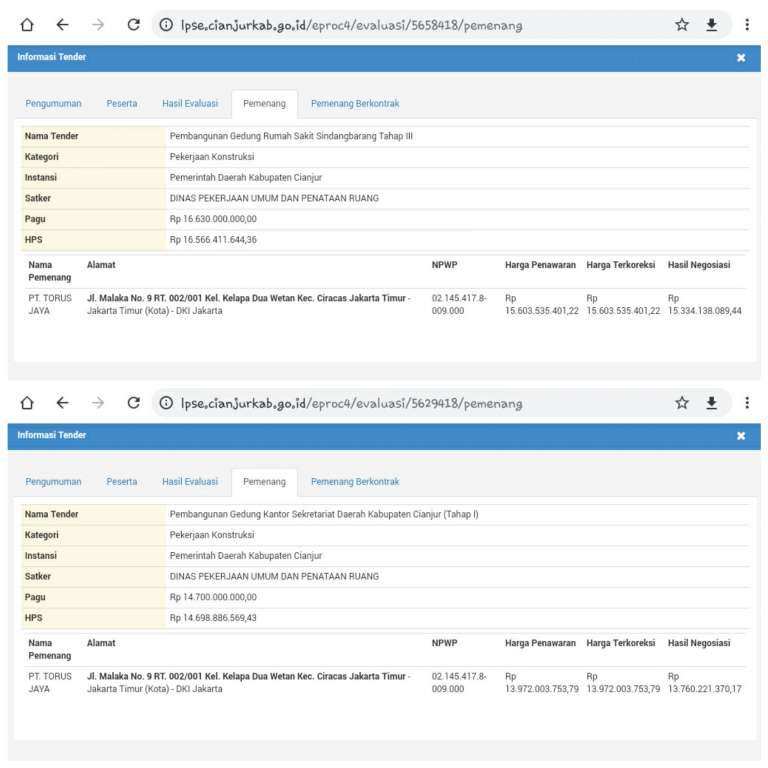Screen dimensions: 768x768
Task: Switch to Peserta tab of the Sindangbarang tender
Action: click(122, 103)
